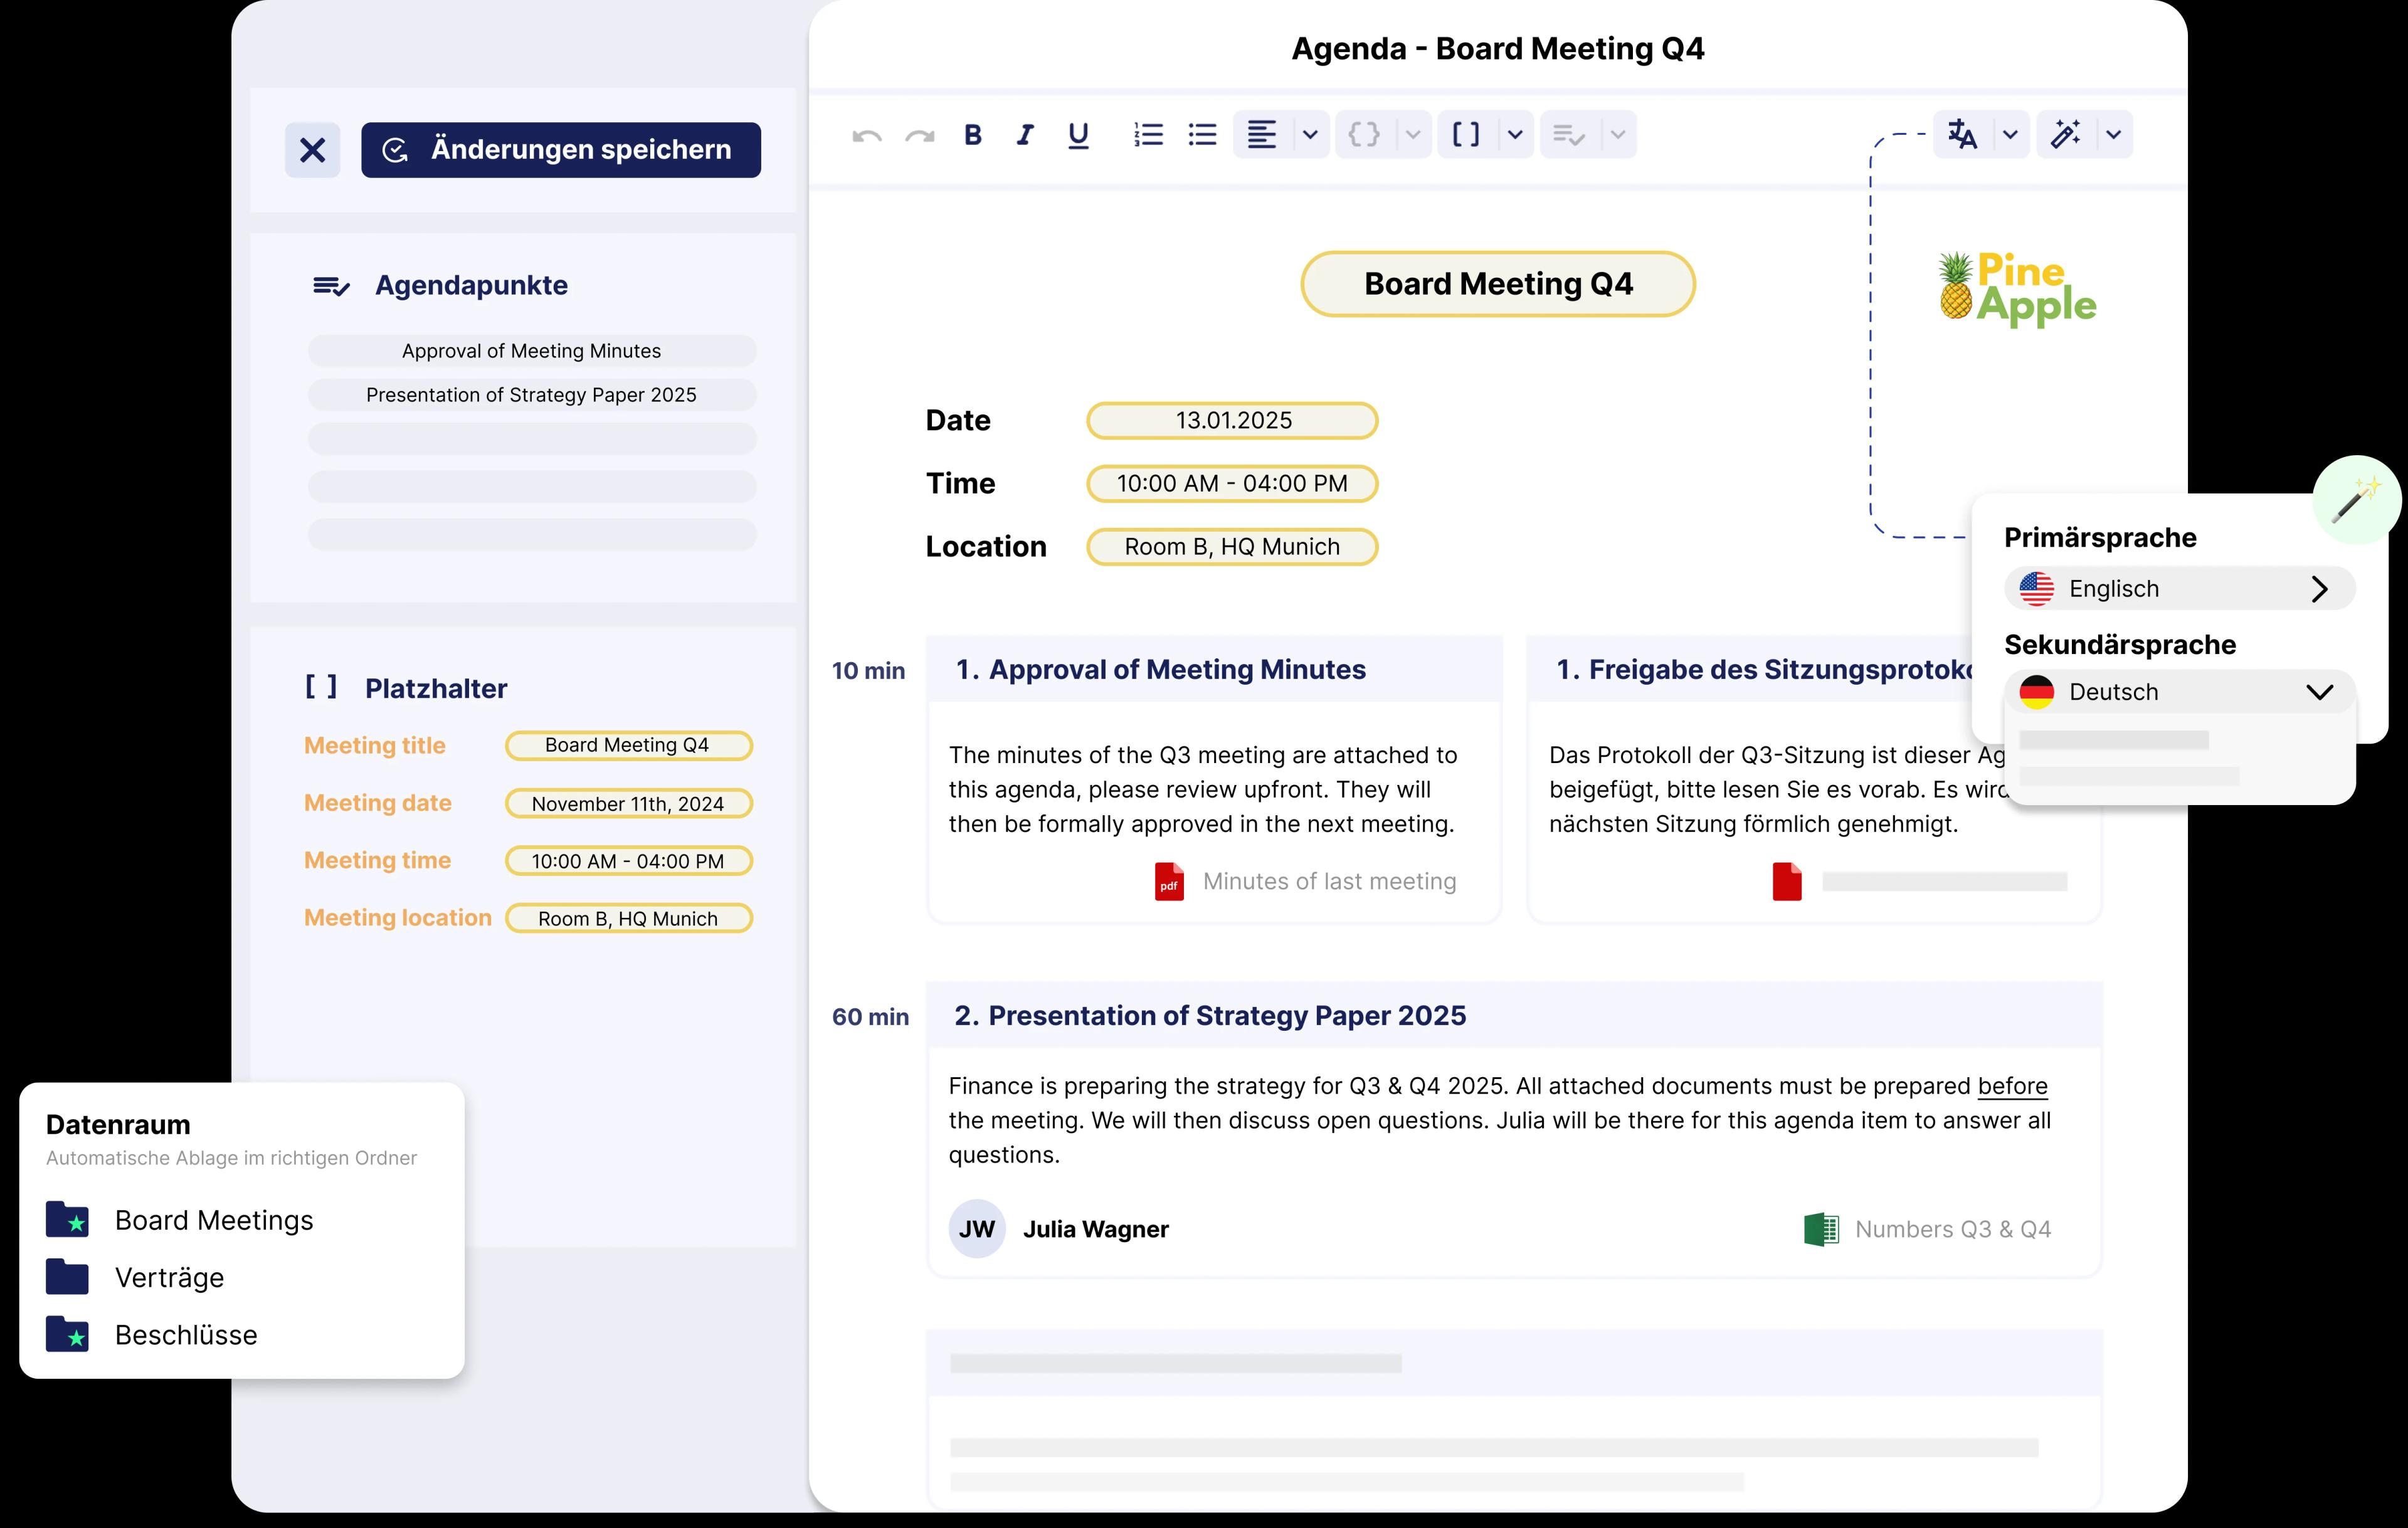2408x1528 pixels.
Task: Expand the bracket placeholder dropdown arrow
Action: (1515, 135)
